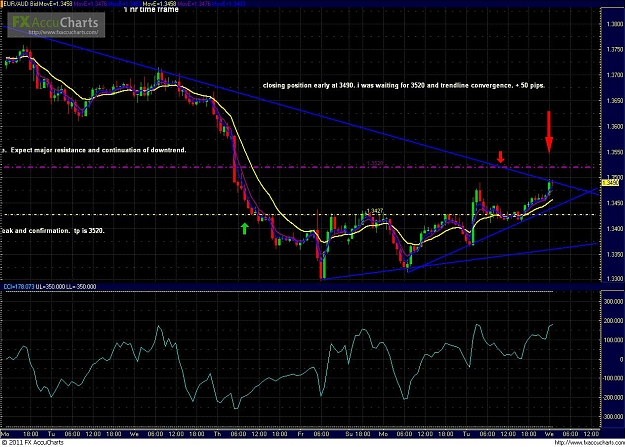Click 1.3700 on the price axis
625x447 pixels.
pyautogui.click(x=614, y=75)
